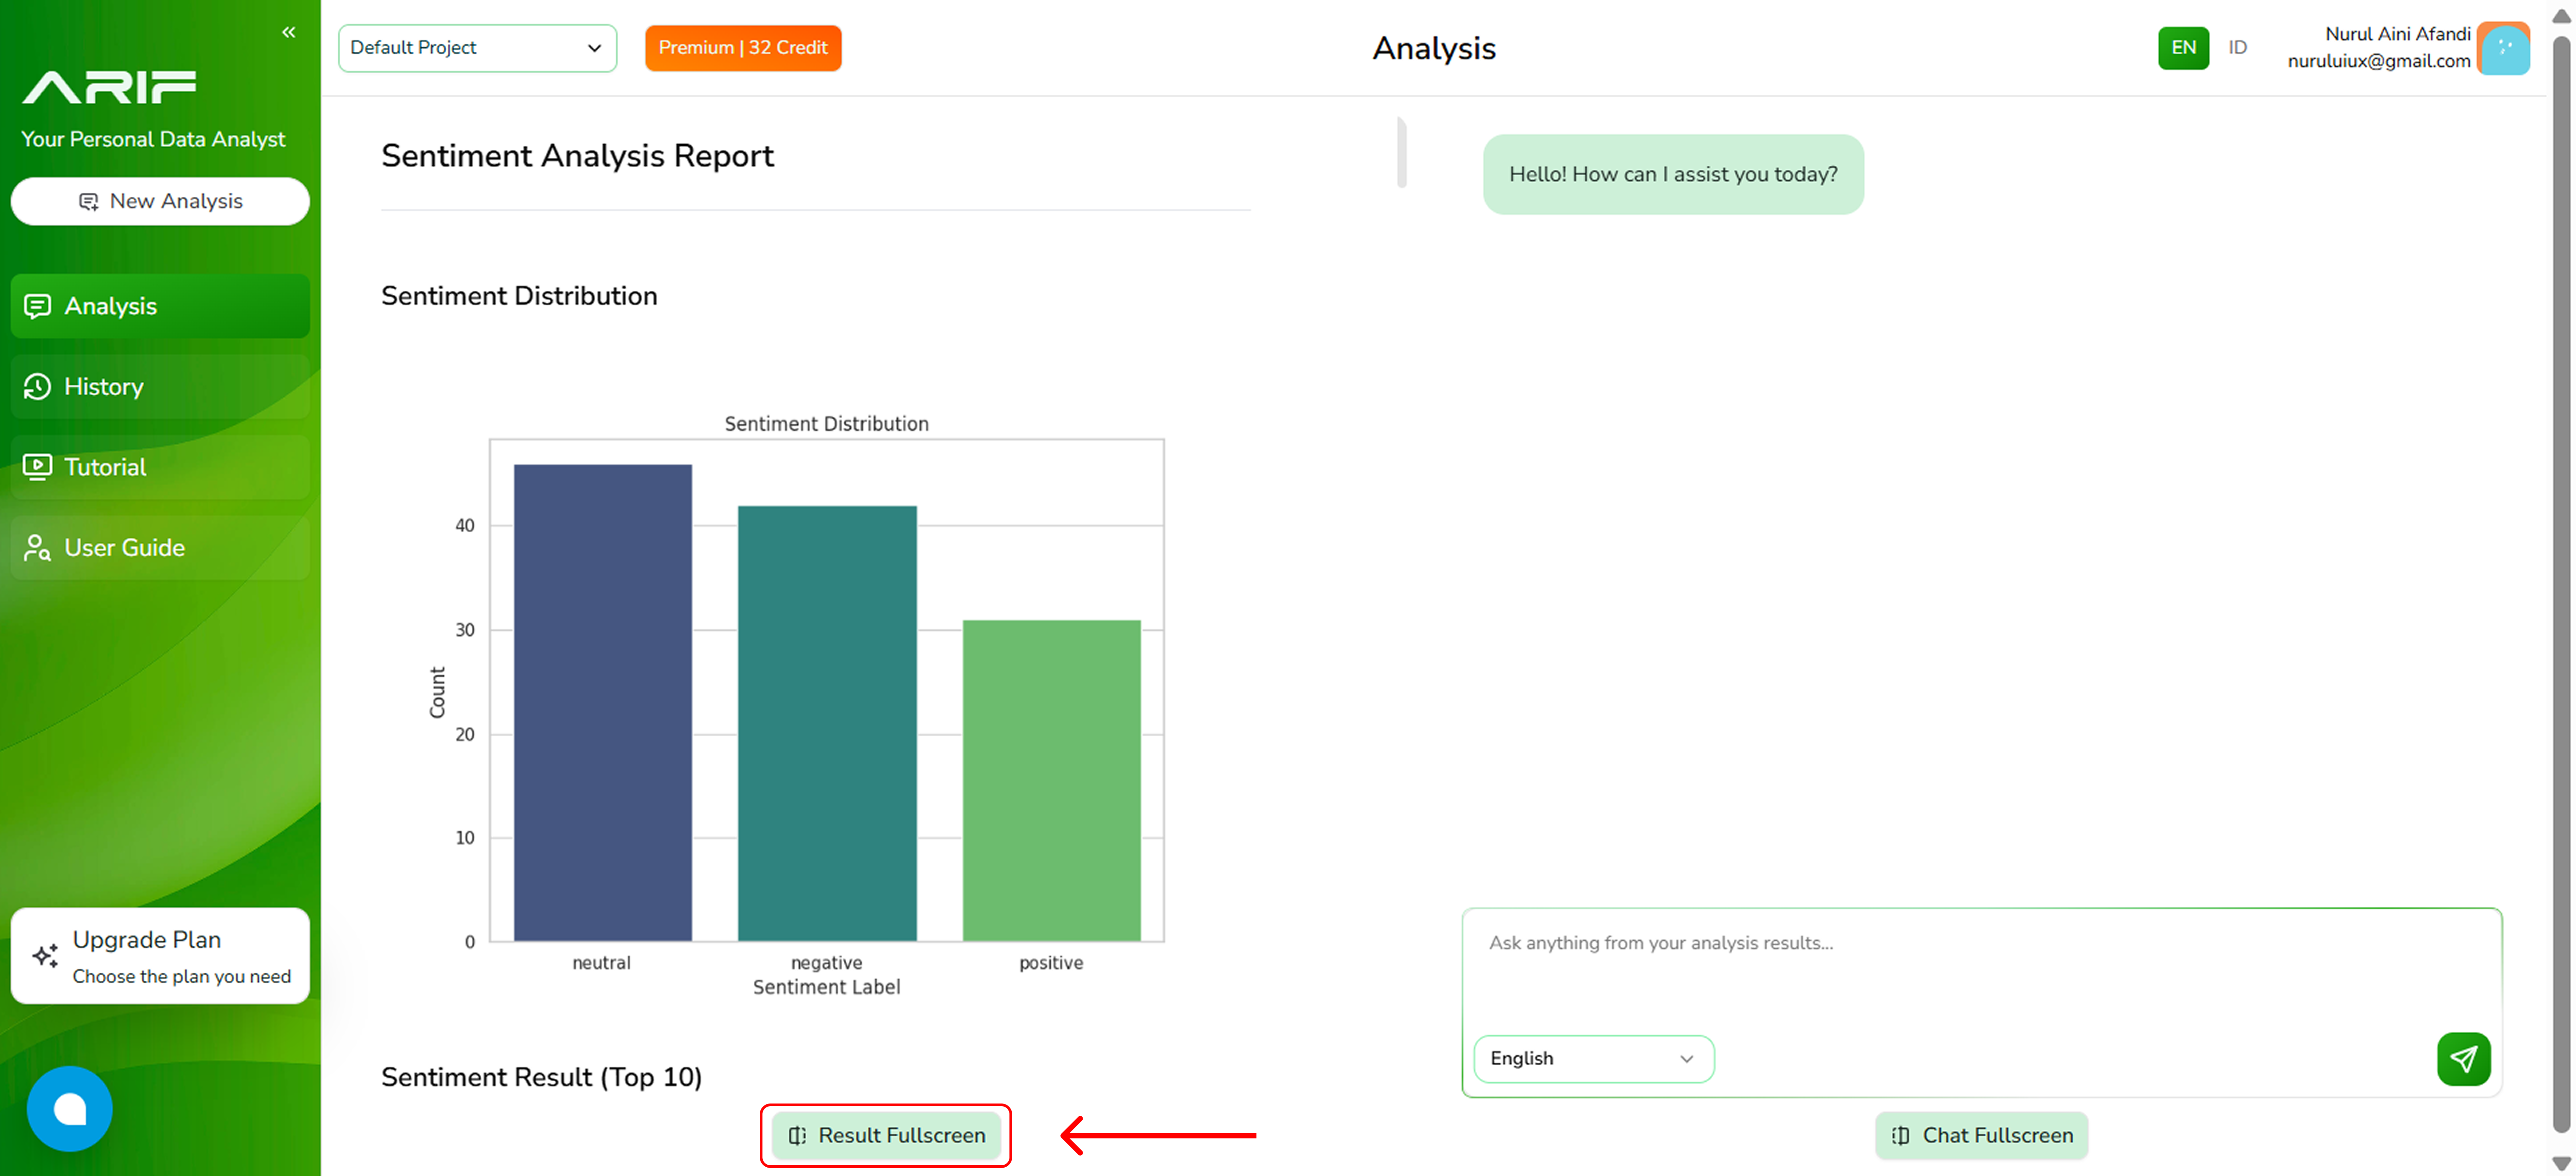Click the Result Fullscreen button

pos(886,1135)
